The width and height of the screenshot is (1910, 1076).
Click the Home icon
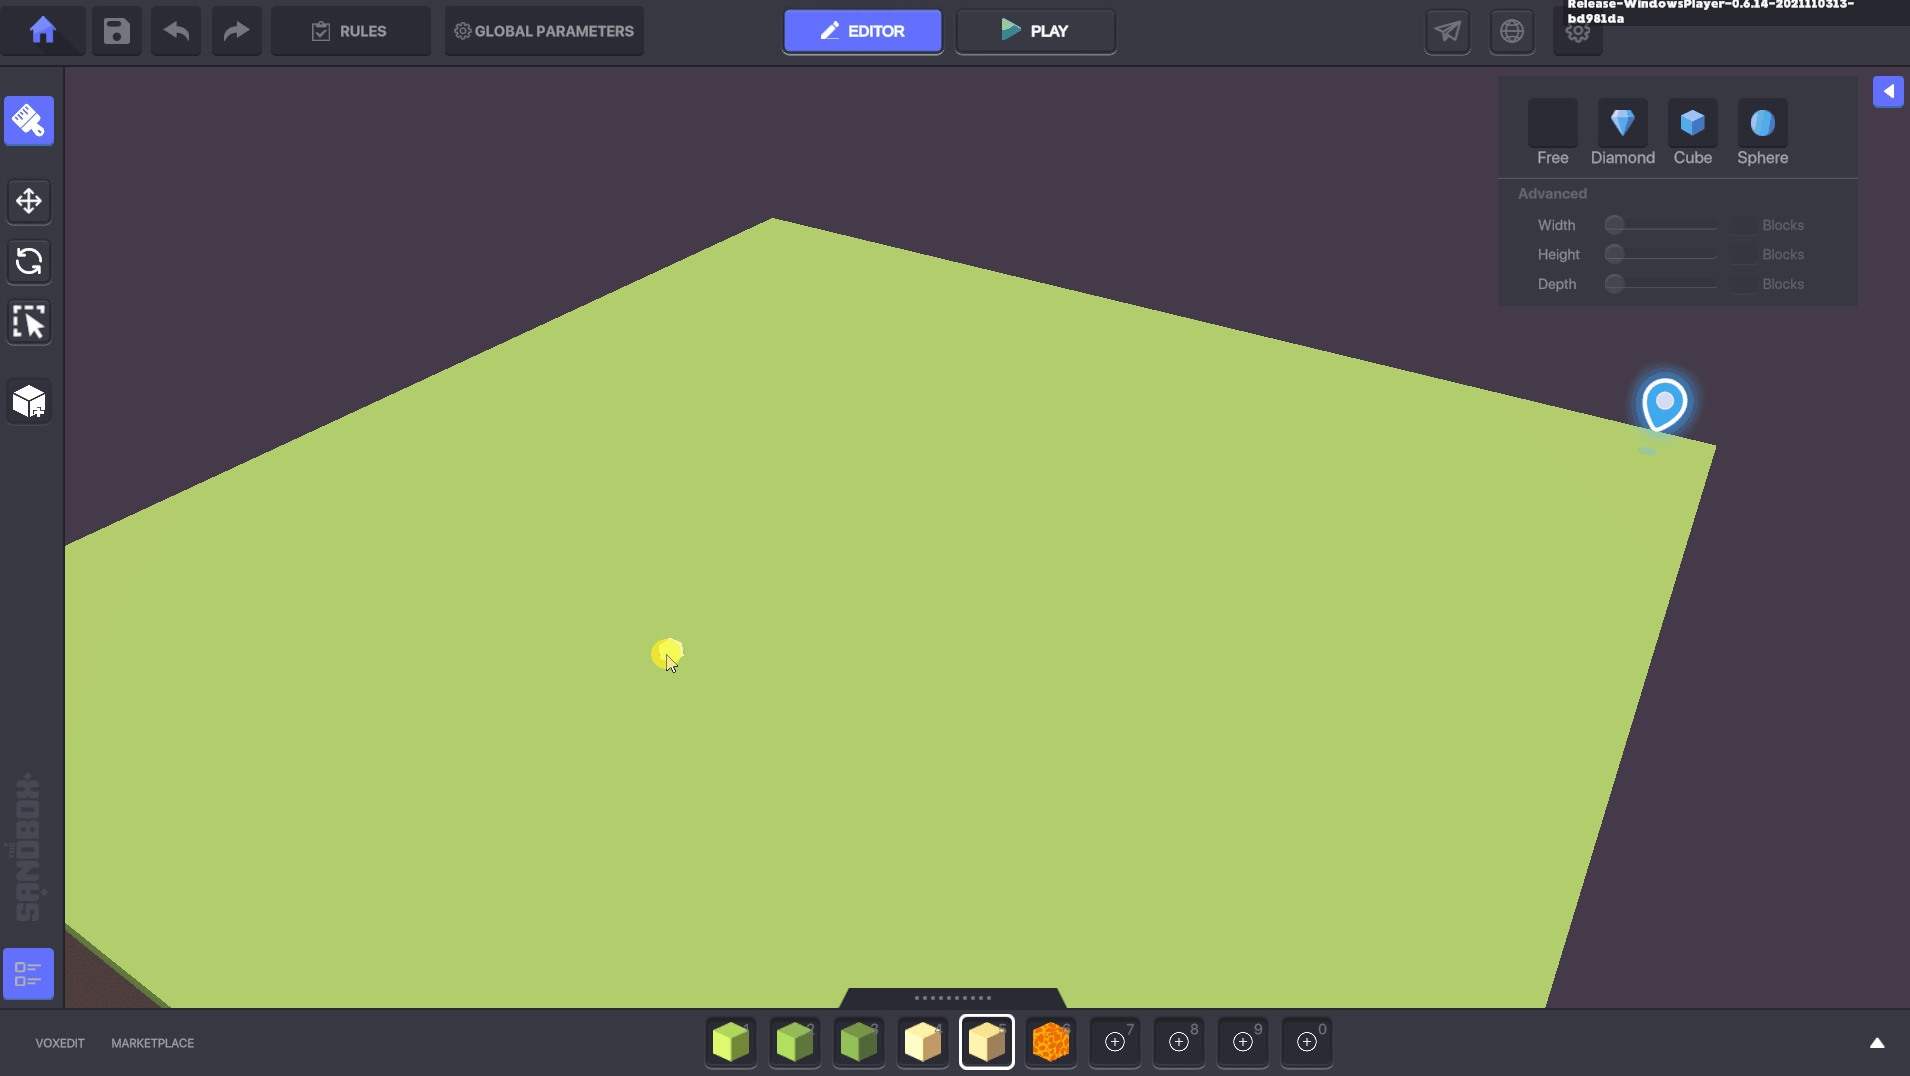tap(42, 31)
